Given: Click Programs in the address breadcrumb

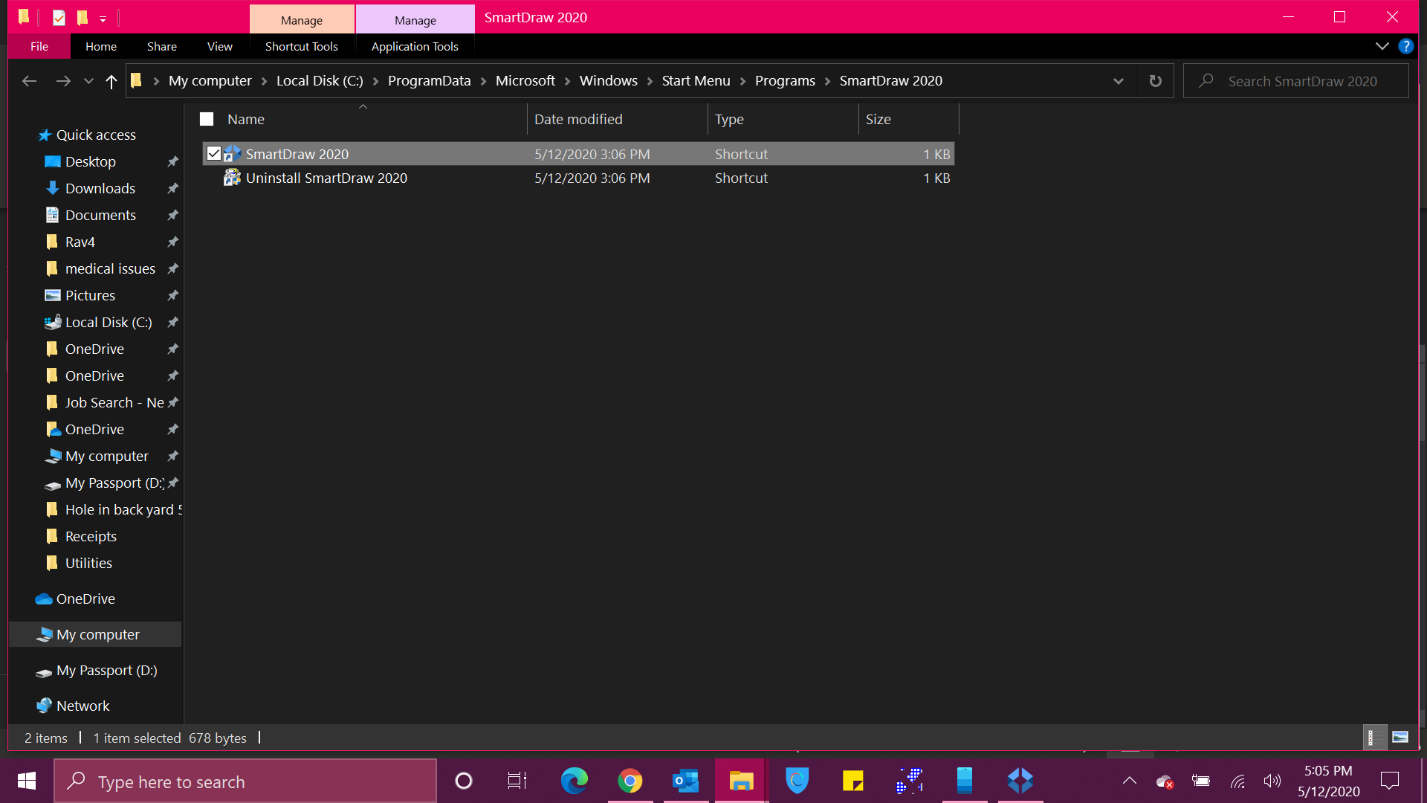Looking at the screenshot, I should 785,81.
